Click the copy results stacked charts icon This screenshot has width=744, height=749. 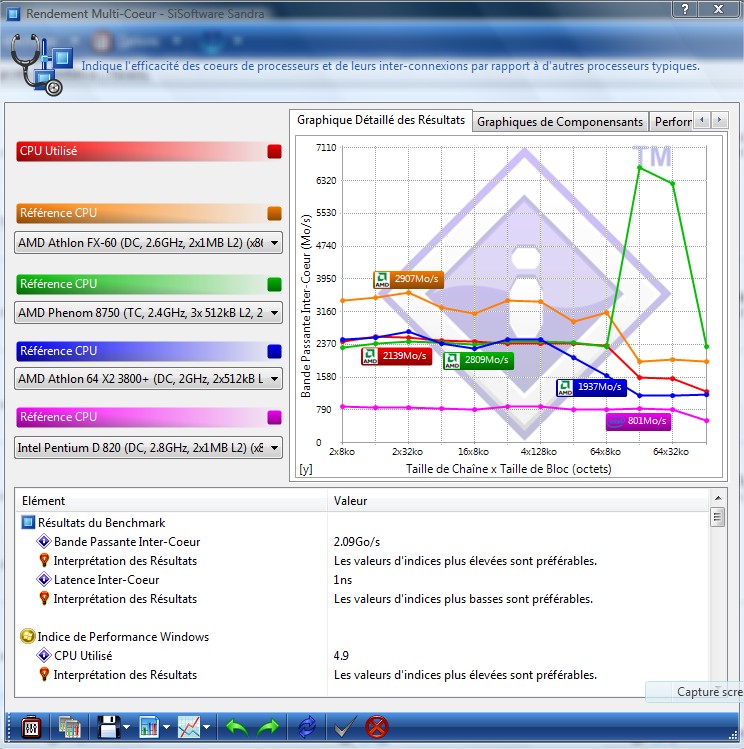pyautogui.click(x=69, y=728)
